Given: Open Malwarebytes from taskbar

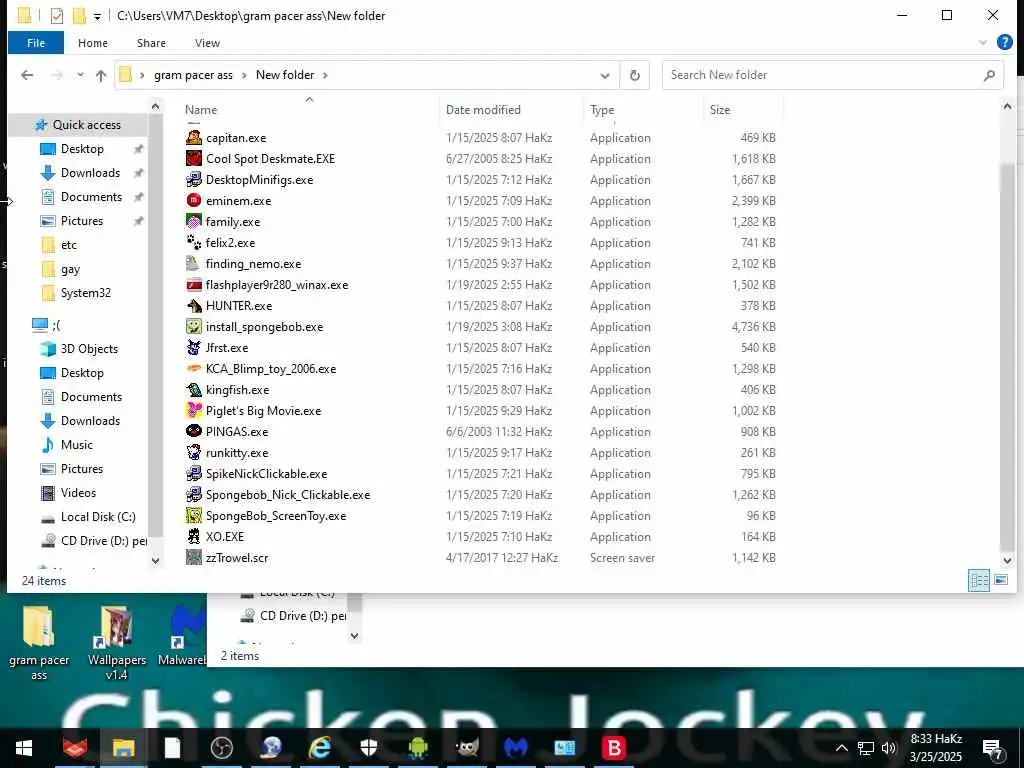Looking at the screenshot, I should (x=516, y=748).
